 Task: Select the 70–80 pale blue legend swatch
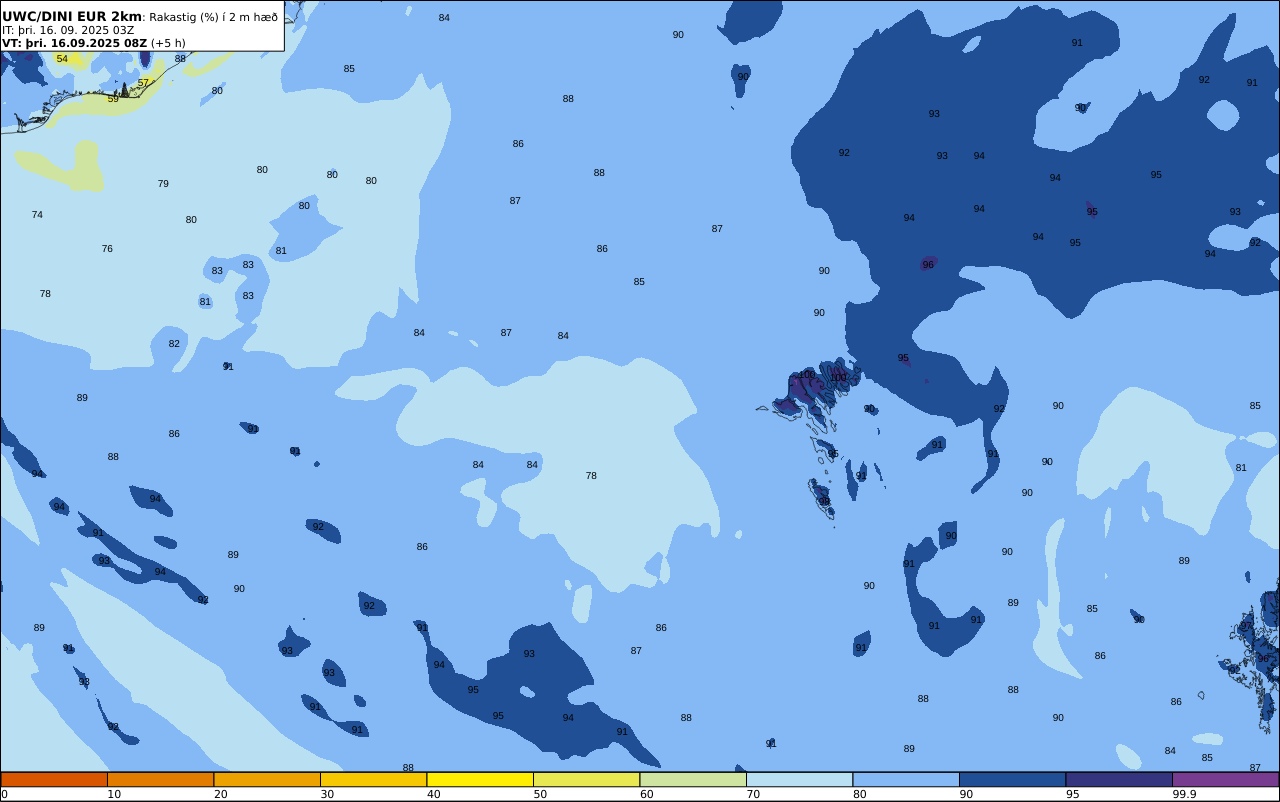click(799, 779)
